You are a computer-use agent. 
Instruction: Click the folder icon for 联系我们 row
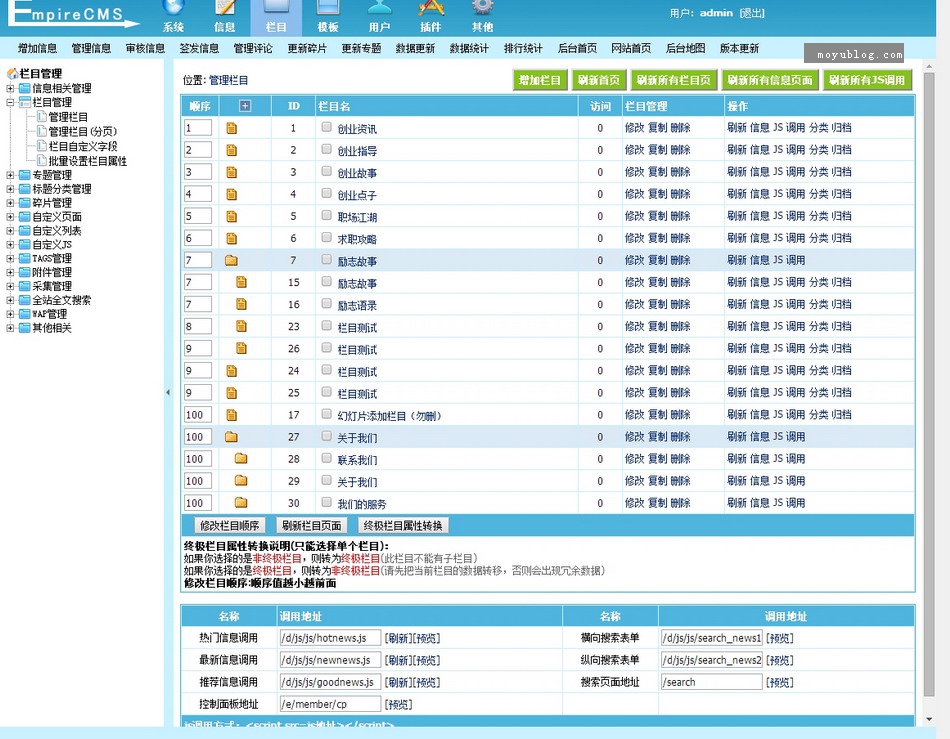241,459
